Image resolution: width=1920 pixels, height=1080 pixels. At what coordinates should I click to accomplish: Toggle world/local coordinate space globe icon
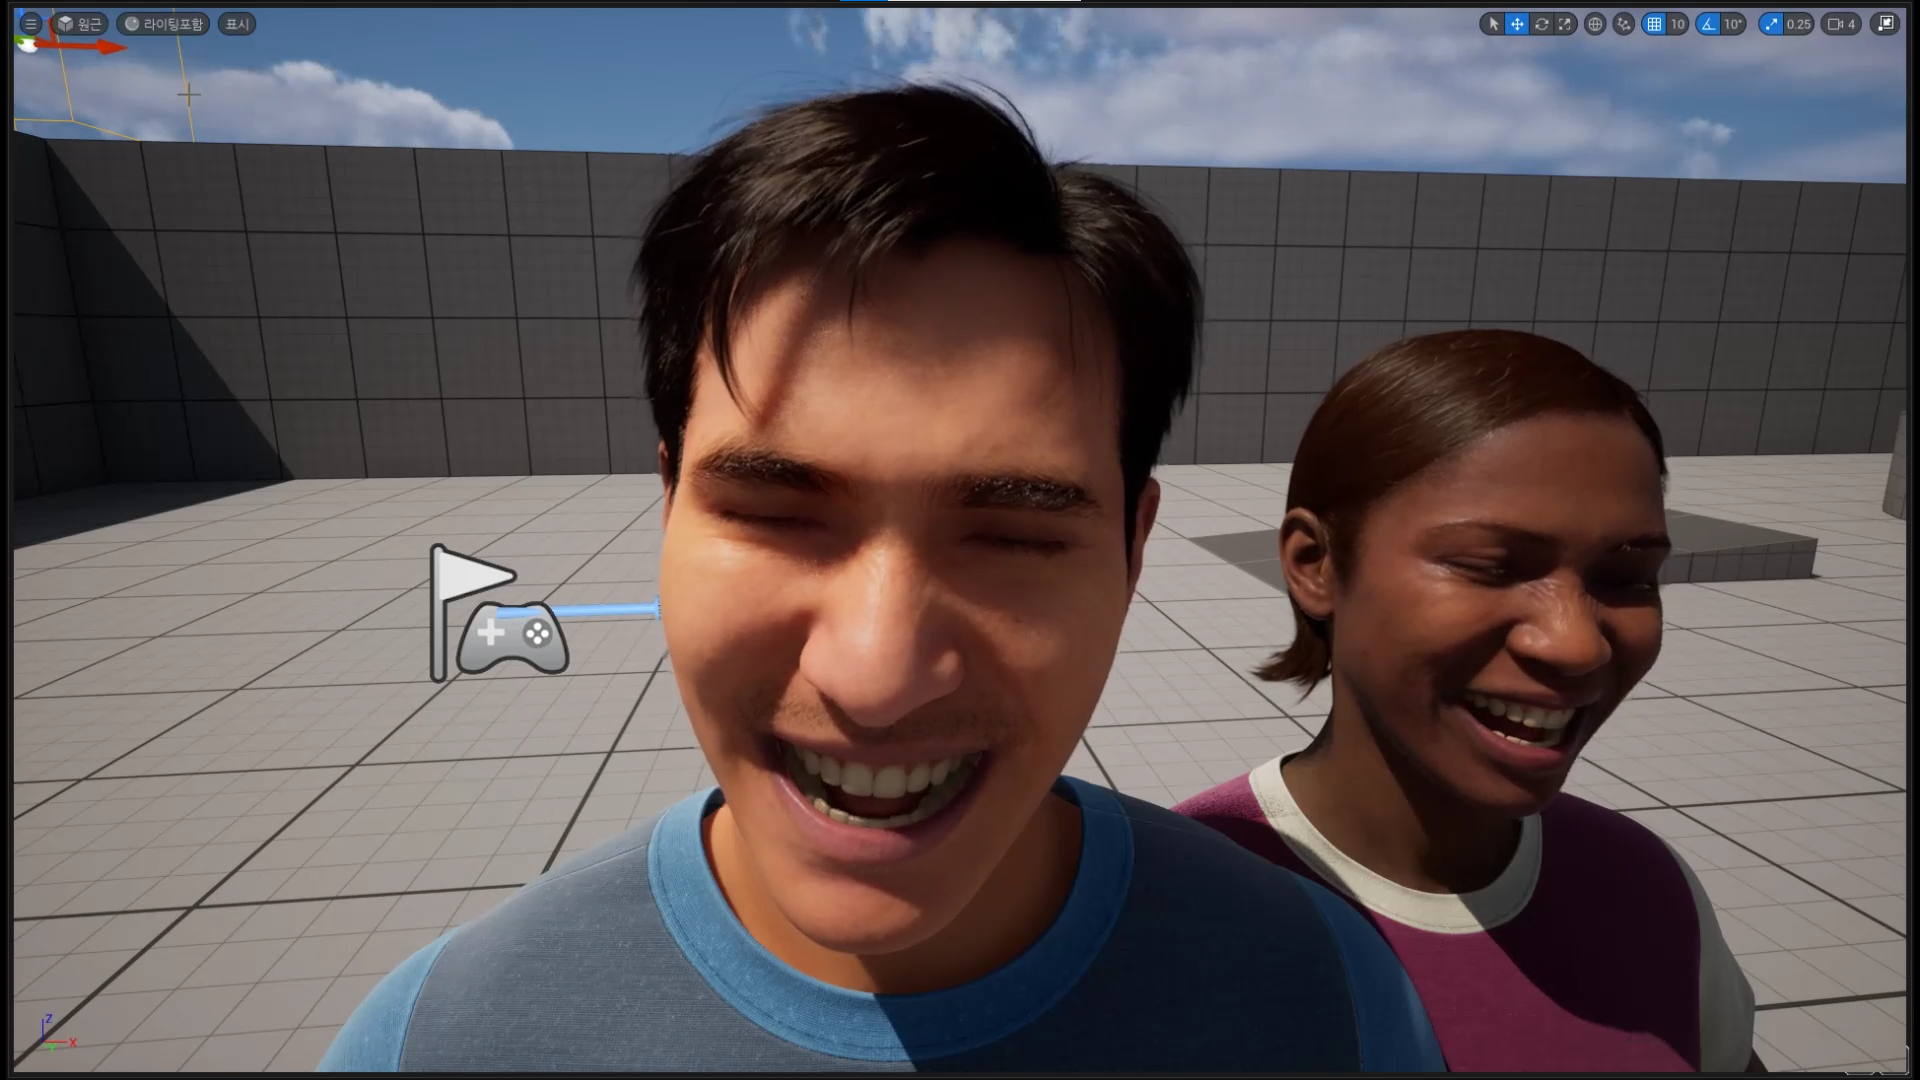pyautogui.click(x=1595, y=24)
